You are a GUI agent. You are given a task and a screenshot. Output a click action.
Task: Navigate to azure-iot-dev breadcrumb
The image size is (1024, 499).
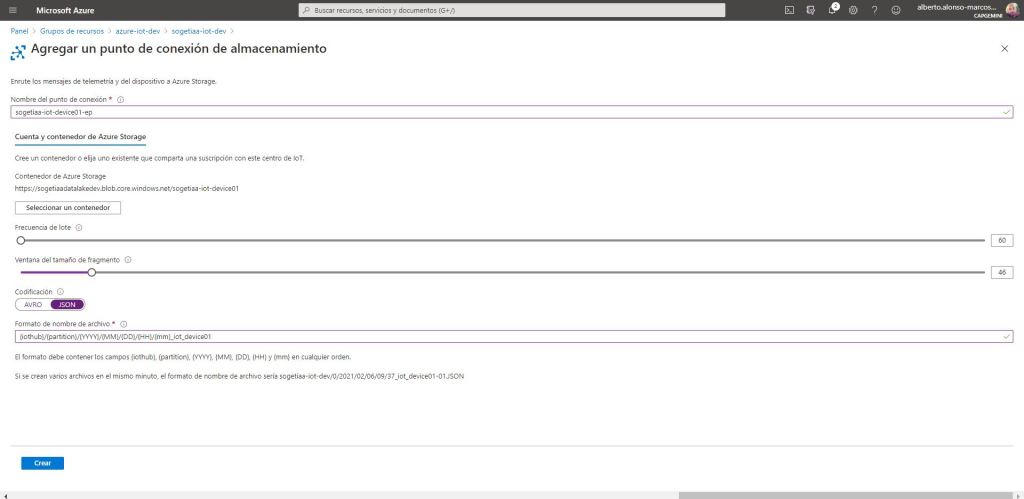click(x=138, y=31)
